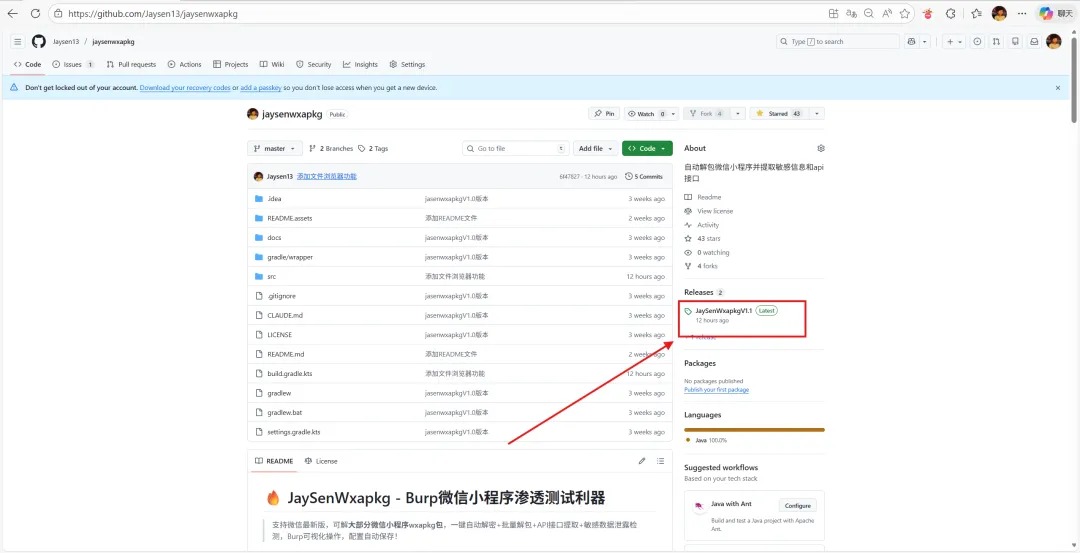This screenshot has height=553, width=1080.
Task: Open the GitHub hamburger navigation menu
Action: coord(18,41)
